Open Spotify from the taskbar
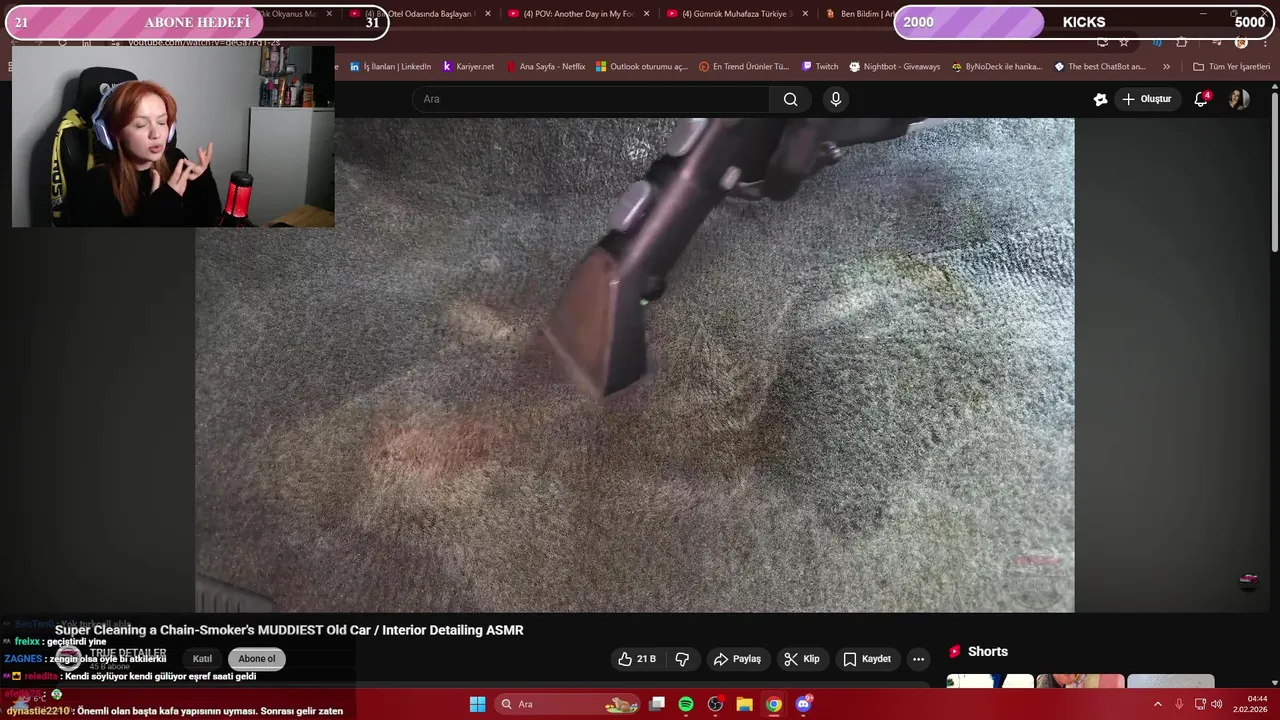The width and height of the screenshot is (1280, 720). coord(686,704)
